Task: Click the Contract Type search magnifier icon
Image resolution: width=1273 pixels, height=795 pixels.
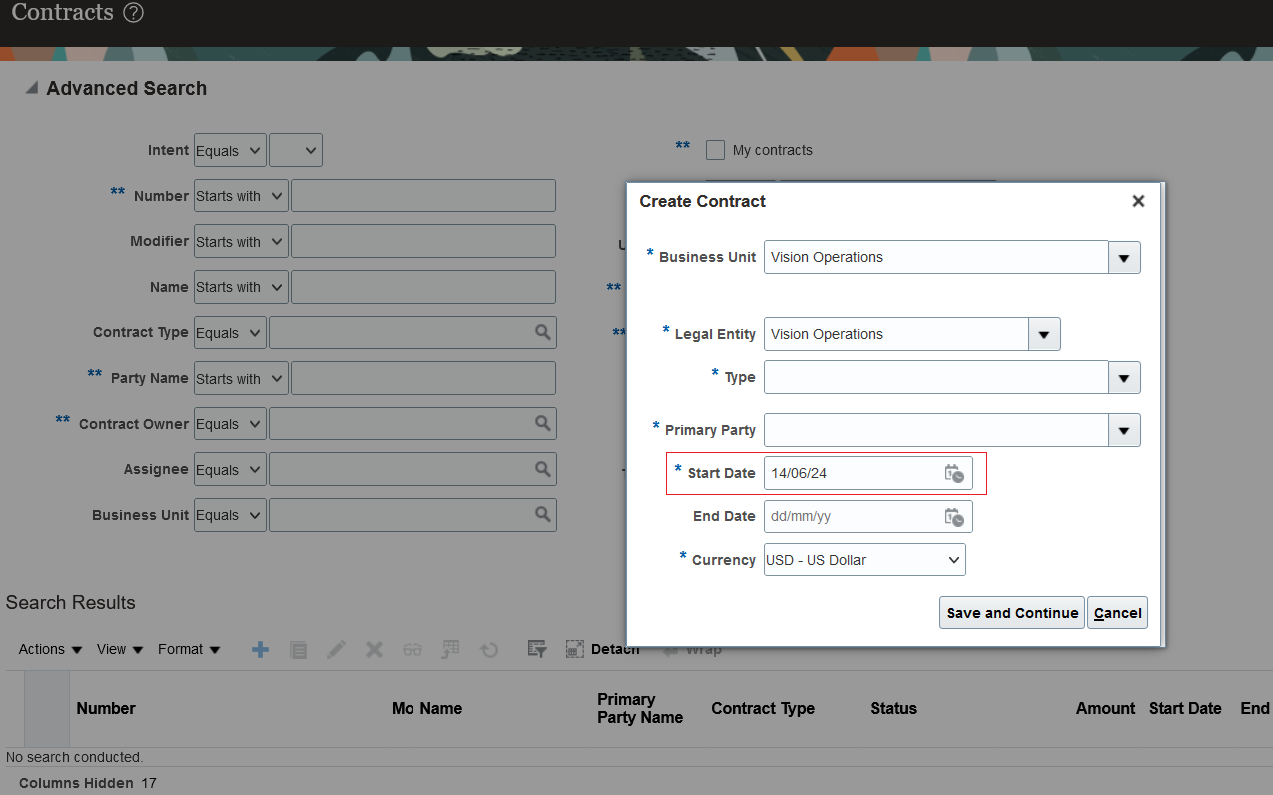Action: pyautogui.click(x=542, y=332)
